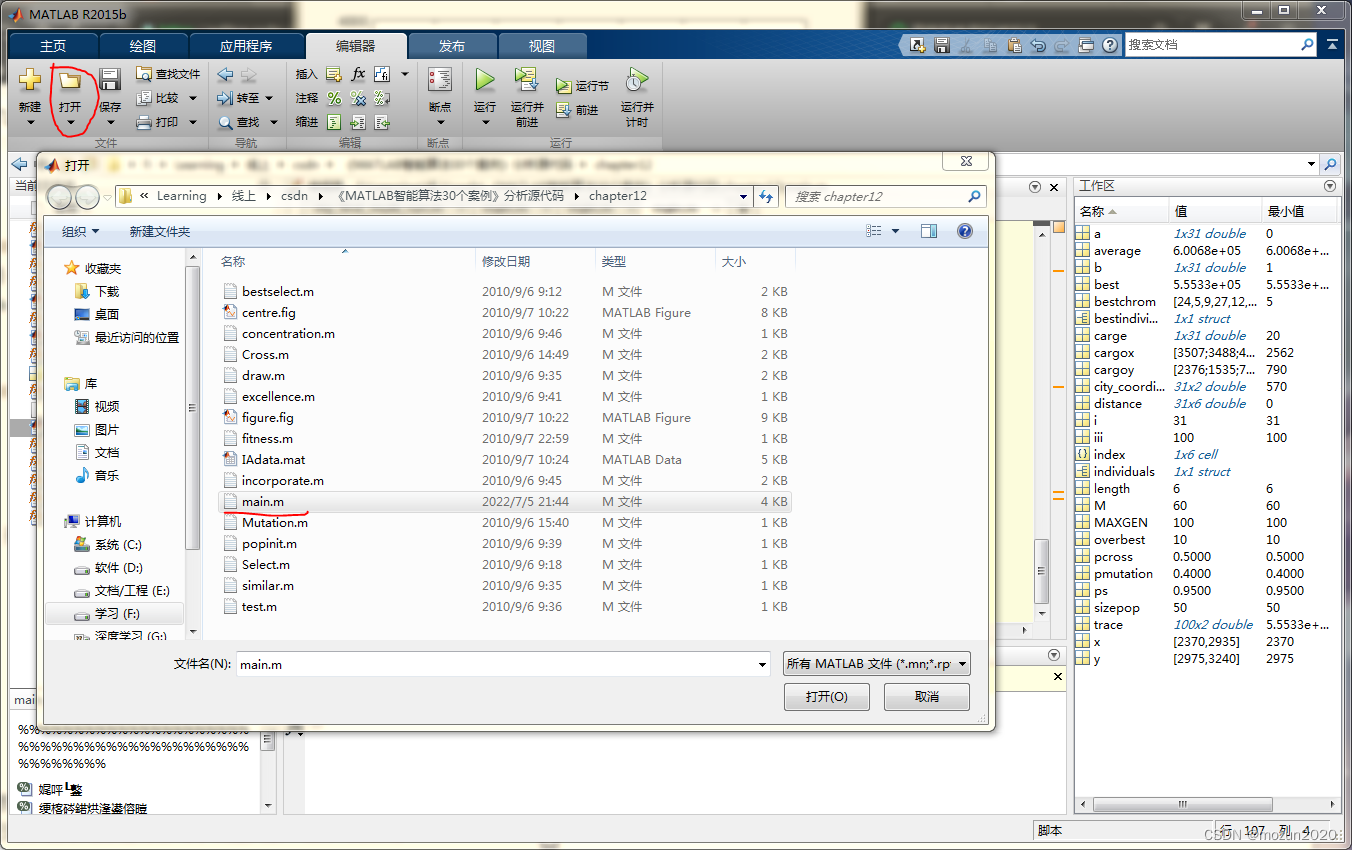
Task: Expand the 运行 dropdown arrow
Action: pos(485,123)
